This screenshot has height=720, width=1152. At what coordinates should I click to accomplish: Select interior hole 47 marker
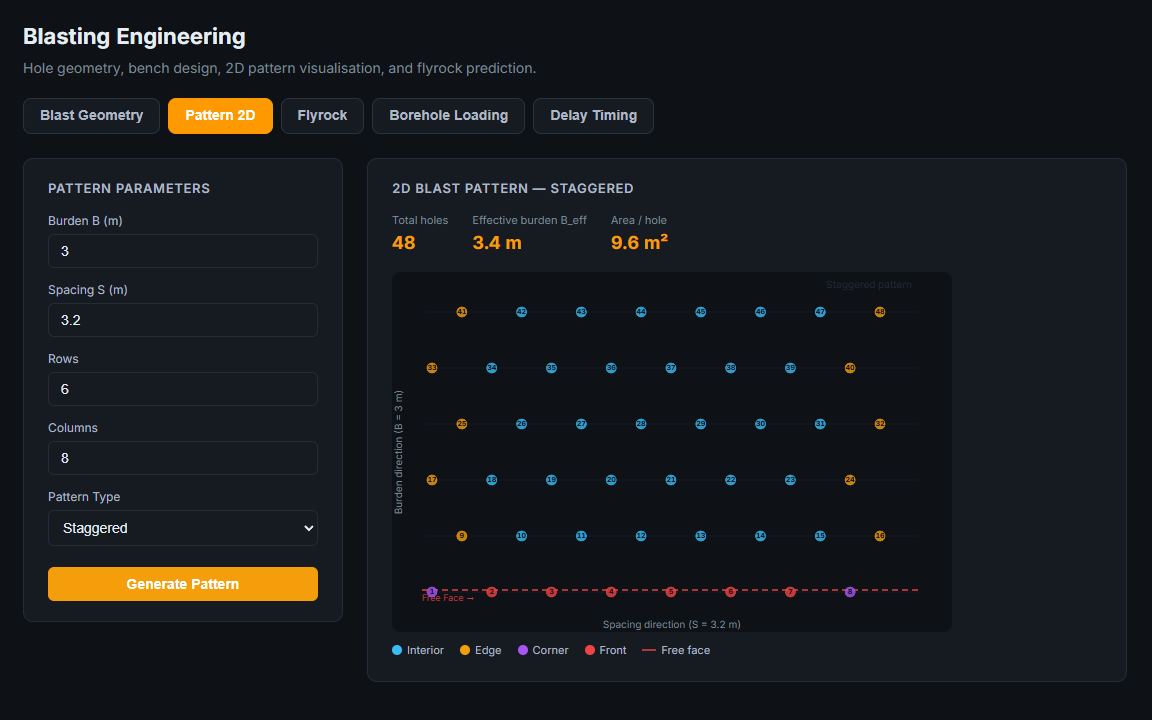point(820,312)
